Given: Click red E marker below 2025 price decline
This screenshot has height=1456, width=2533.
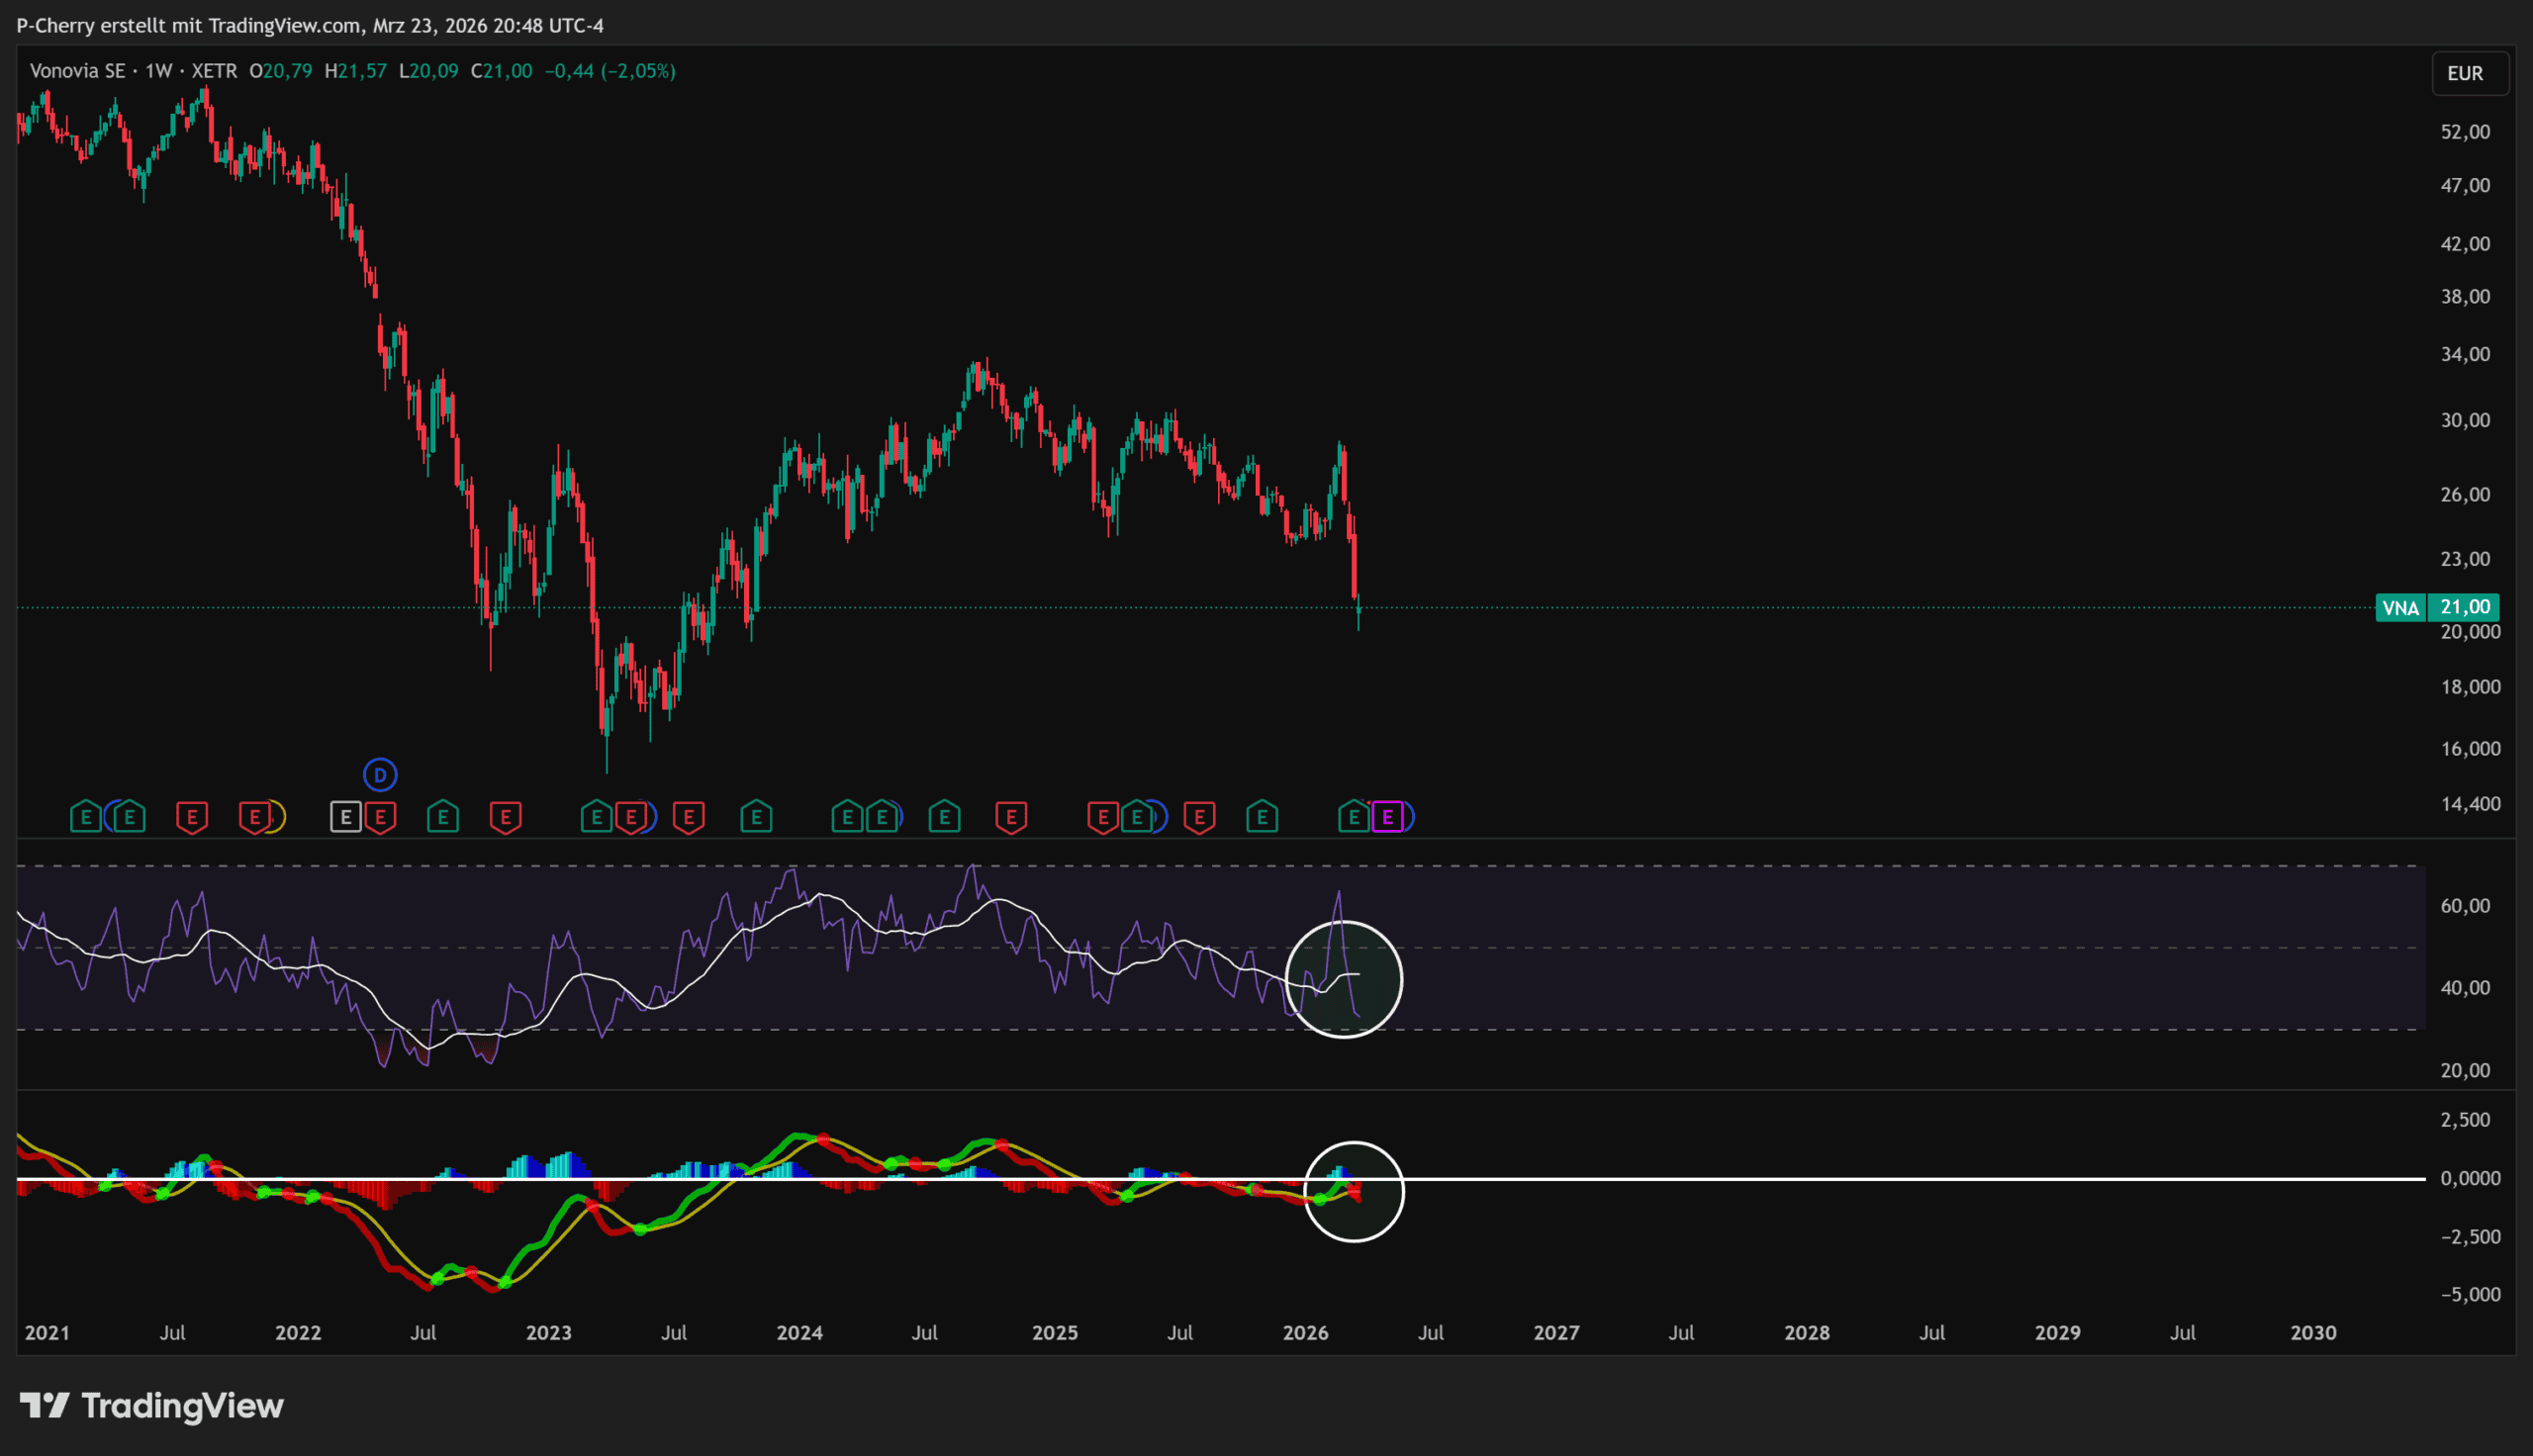Looking at the screenshot, I should click(1103, 818).
